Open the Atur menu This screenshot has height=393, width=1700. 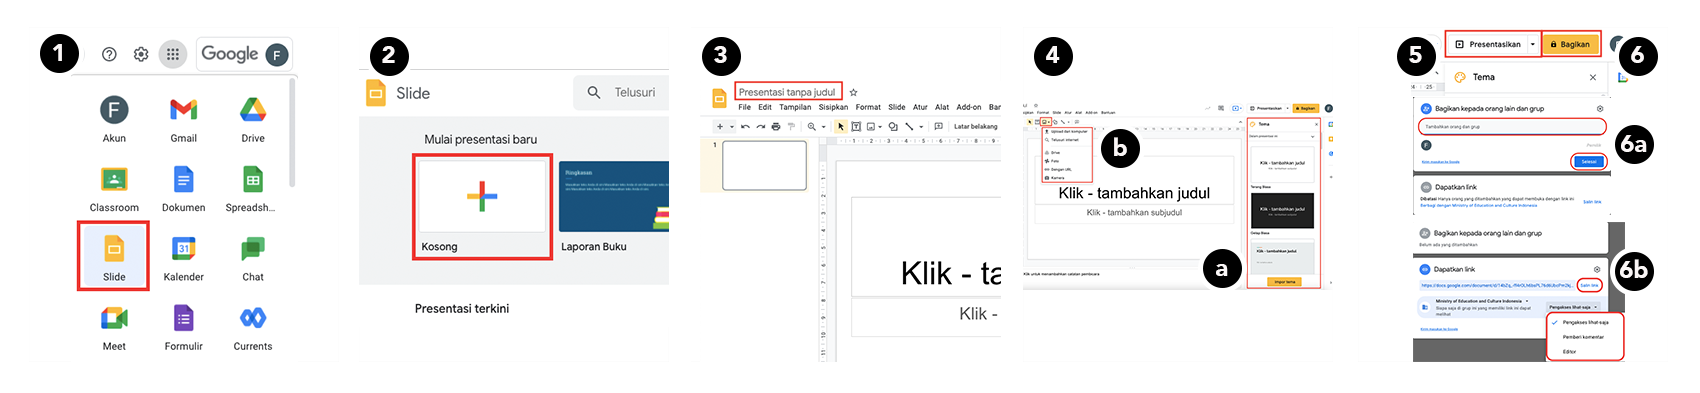click(920, 107)
